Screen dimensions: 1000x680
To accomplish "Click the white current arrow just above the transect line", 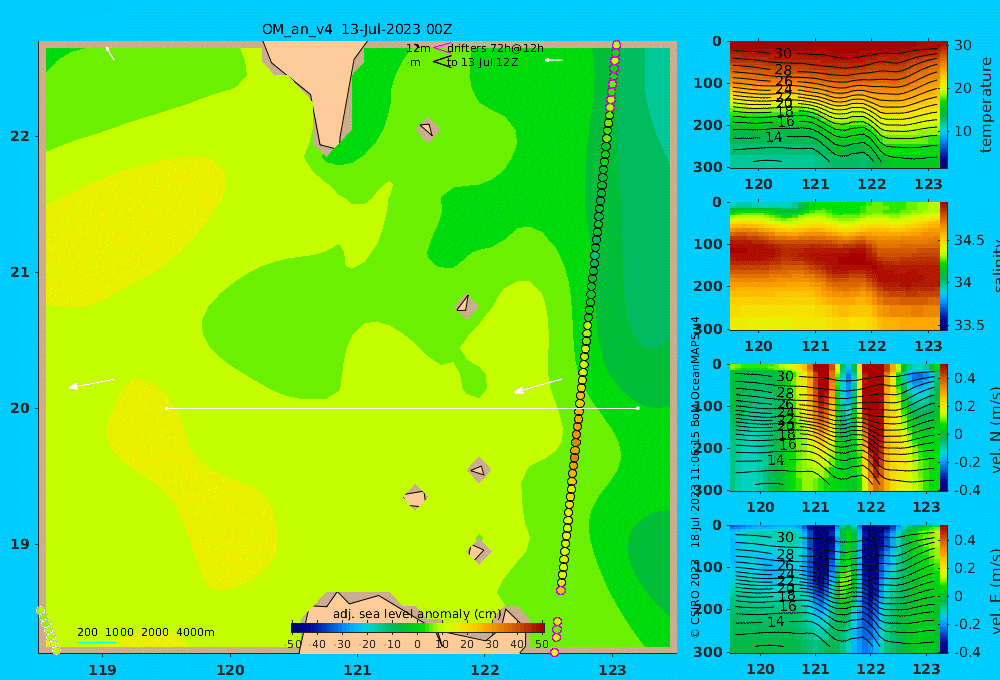I will point(538,386).
